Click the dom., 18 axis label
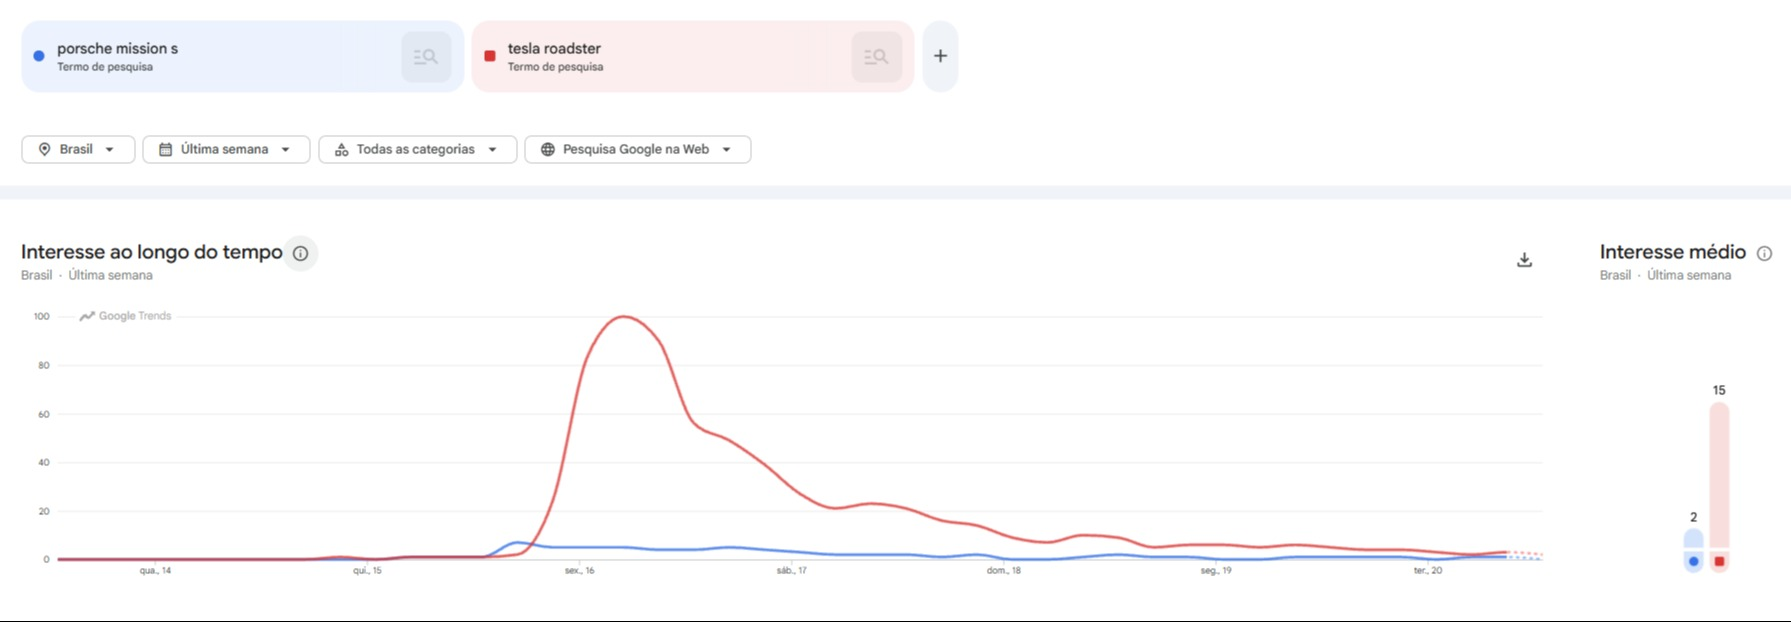This screenshot has height=622, width=1791. 1003,571
